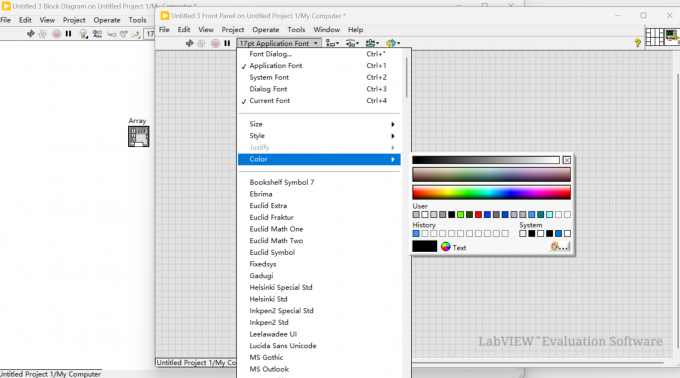Click Step Into icon in Block Diagram toolbar

[x=111, y=34]
